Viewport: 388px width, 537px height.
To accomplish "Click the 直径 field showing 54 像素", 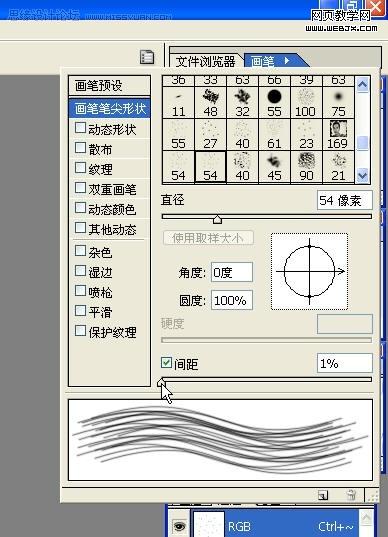I will click(345, 200).
